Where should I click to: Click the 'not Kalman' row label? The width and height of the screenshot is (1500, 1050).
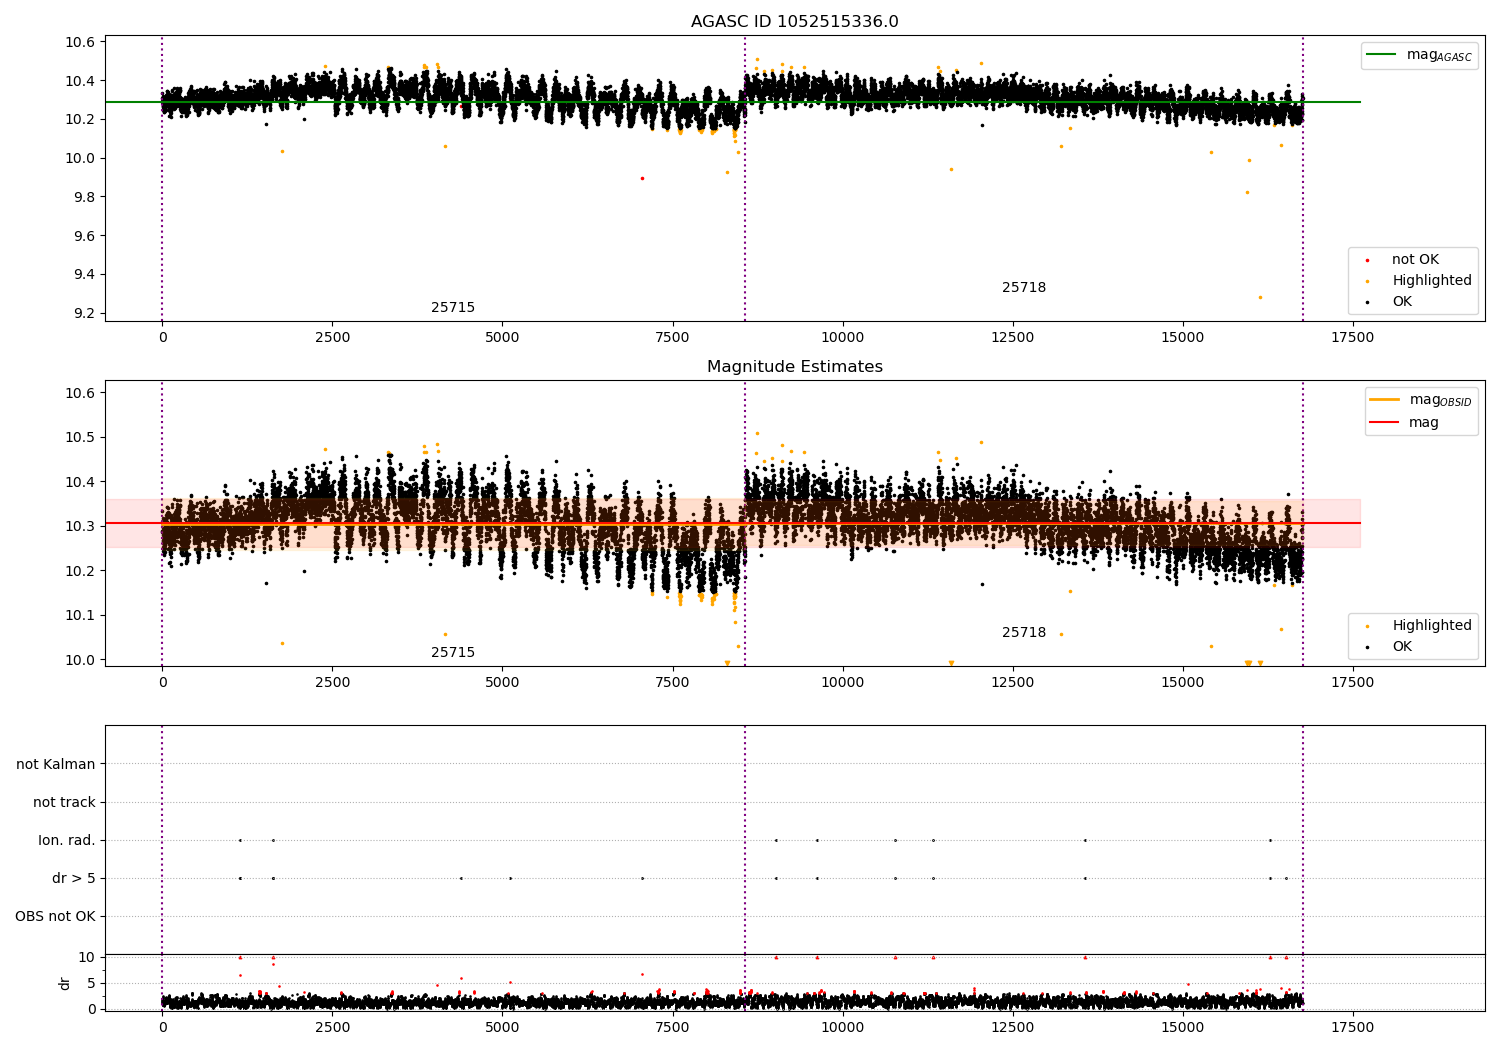click(56, 765)
